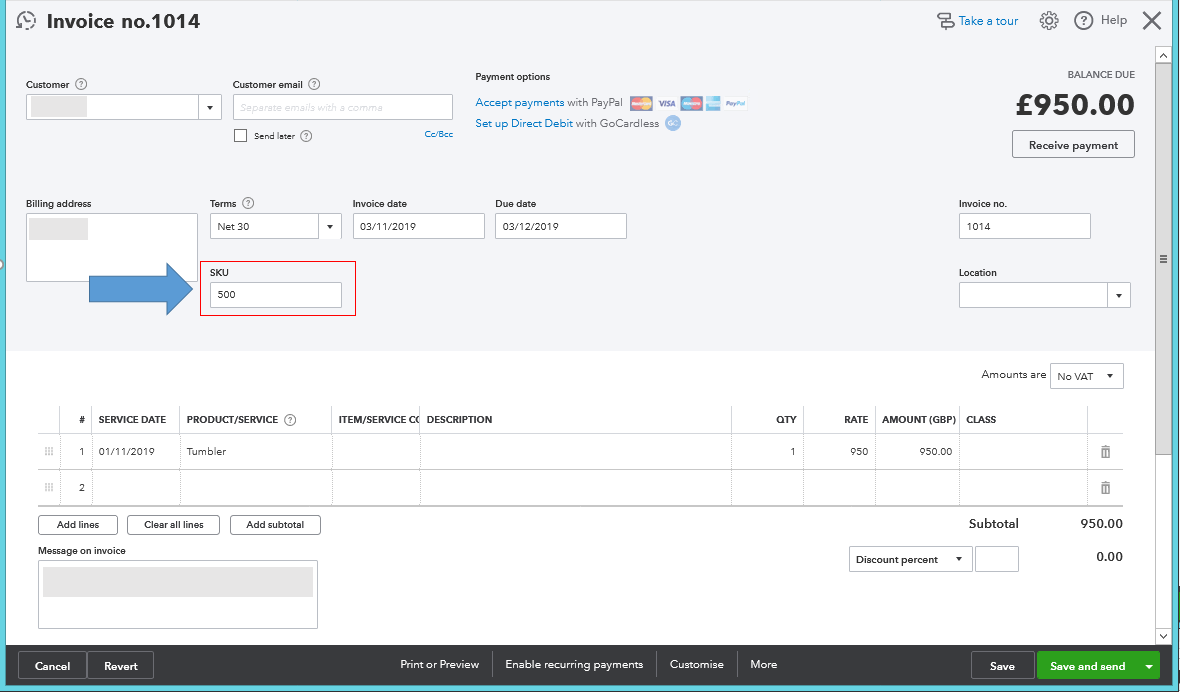Click the QuickBooks clock logo icon
1180x692 pixels.
26,20
